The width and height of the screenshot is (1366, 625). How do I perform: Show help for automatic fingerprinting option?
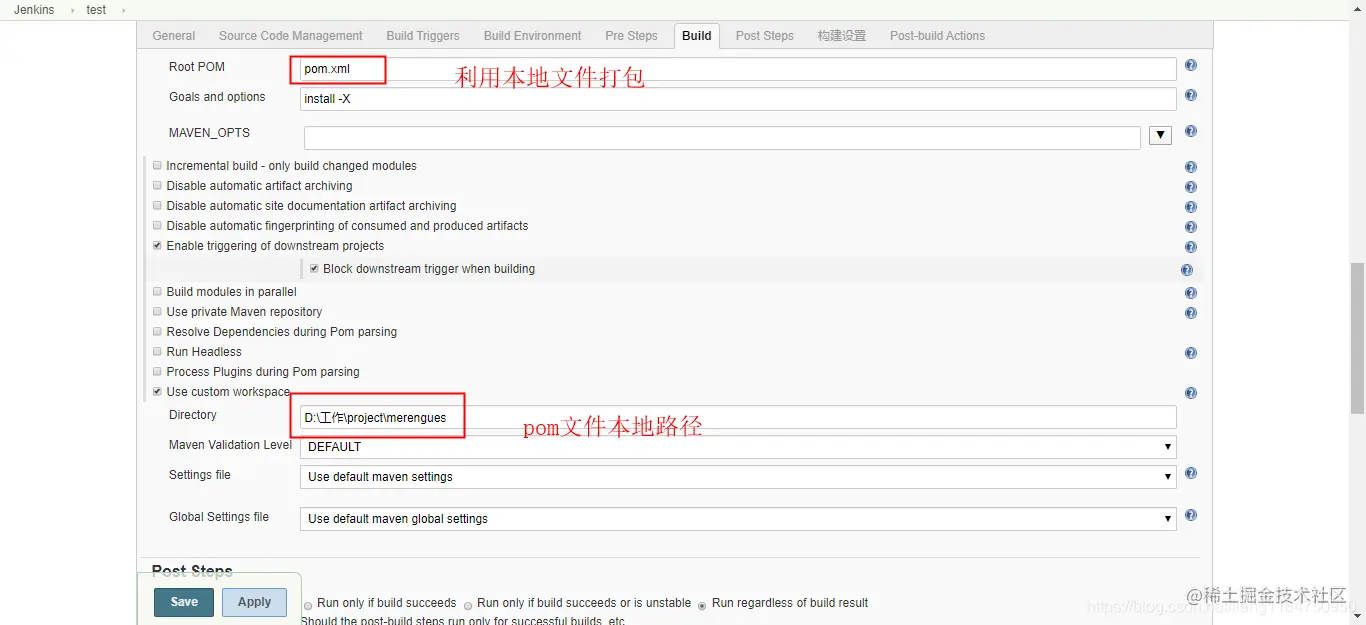[x=1191, y=227]
